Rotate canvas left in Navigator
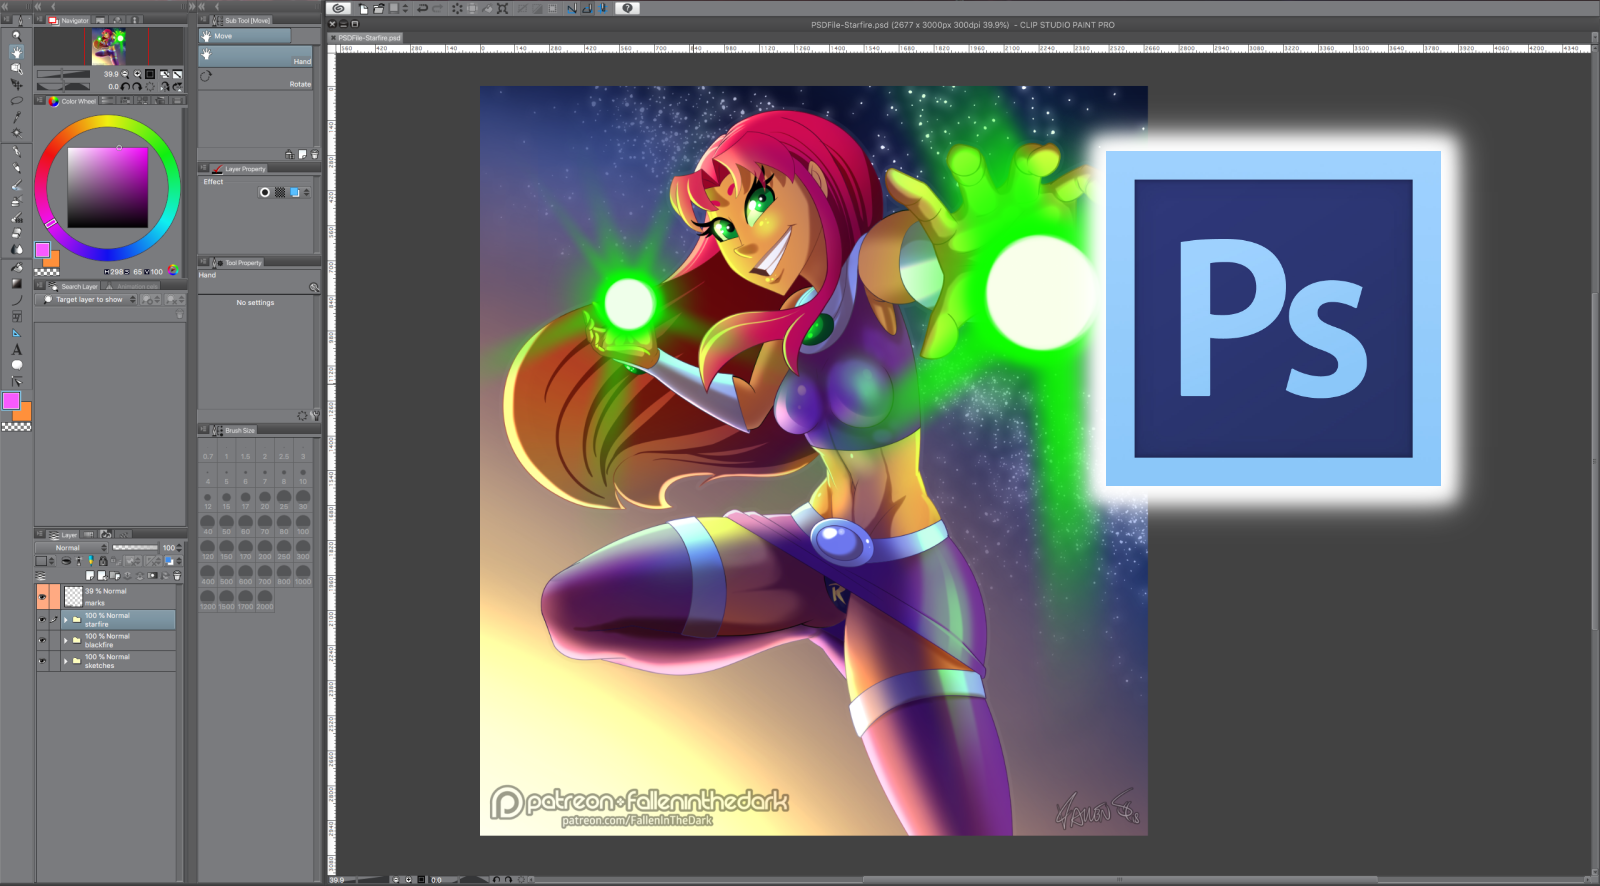Image resolution: width=1600 pixels, height=886 pixels. tap(125, 87)
